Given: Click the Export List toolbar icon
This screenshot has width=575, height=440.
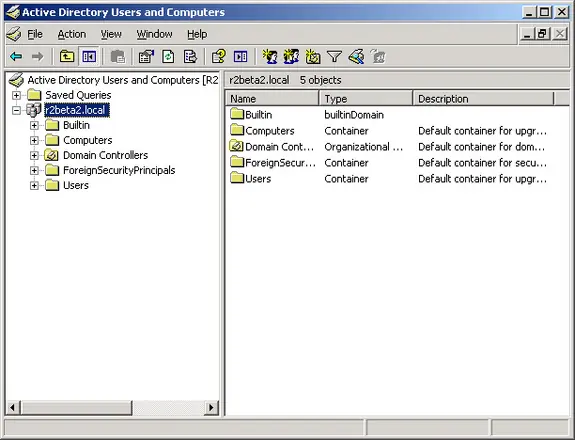Looking at the screenshot, I should click(190, 56).
